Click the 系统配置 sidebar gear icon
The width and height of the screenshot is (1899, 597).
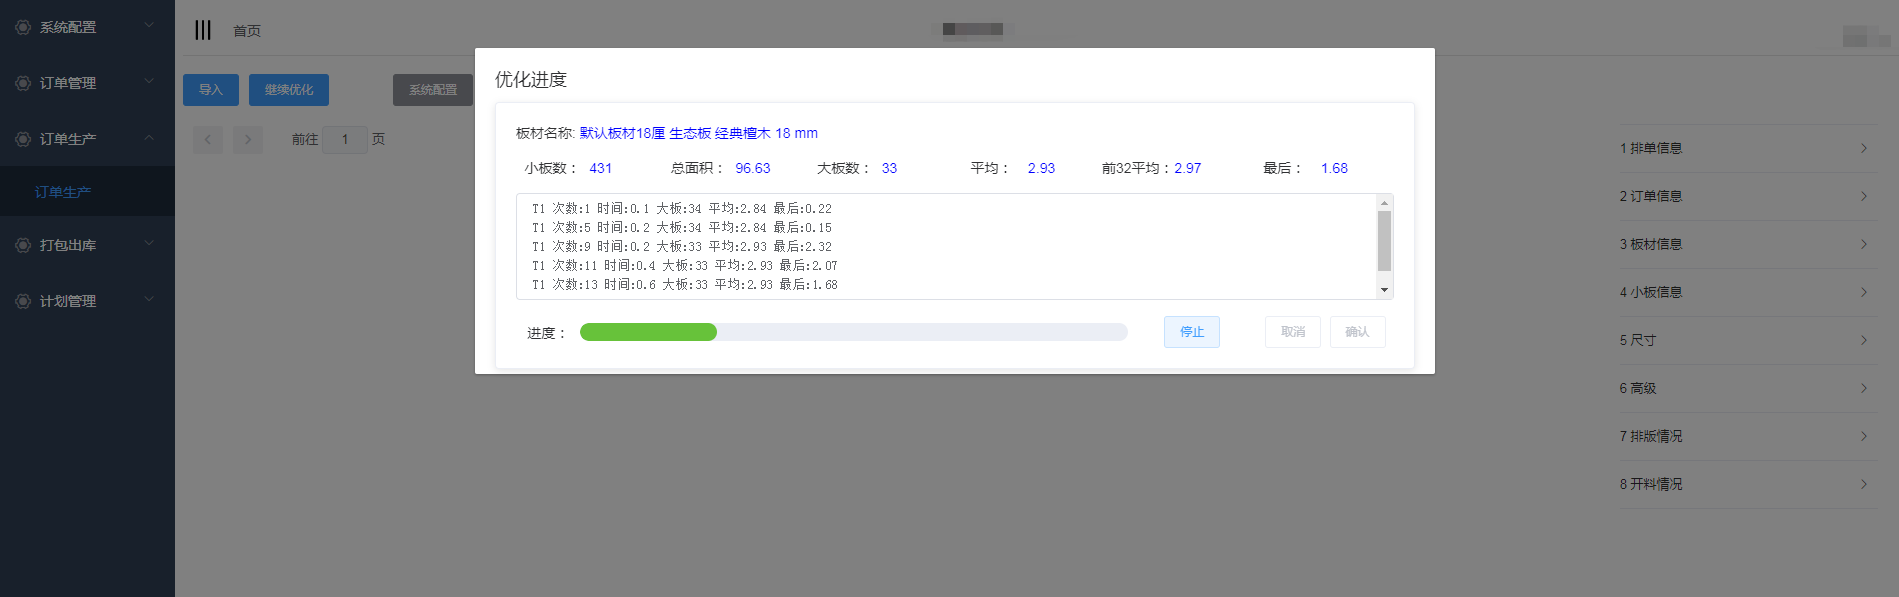tap(23, 27)
